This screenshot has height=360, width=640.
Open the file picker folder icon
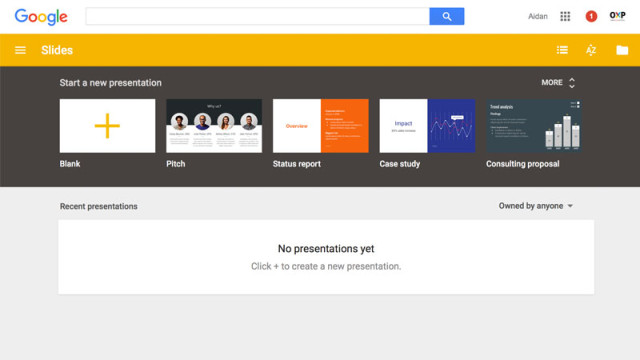pos(622,50)
